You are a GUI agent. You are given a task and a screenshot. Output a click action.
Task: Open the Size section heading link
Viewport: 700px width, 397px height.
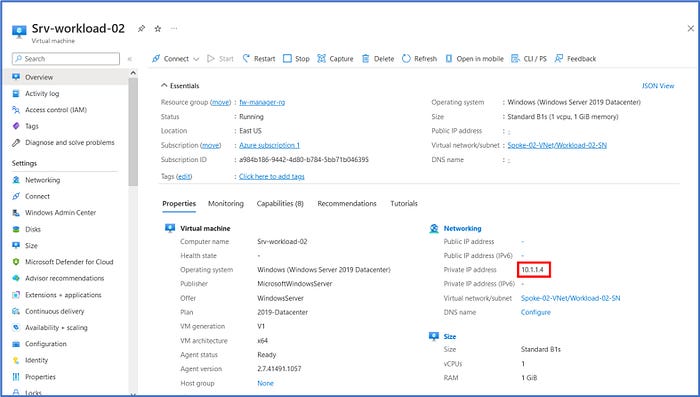[450, 336]
